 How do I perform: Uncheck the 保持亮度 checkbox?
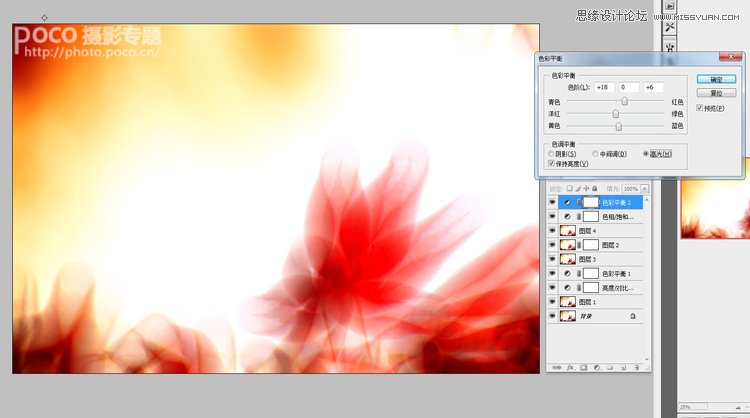552,163
